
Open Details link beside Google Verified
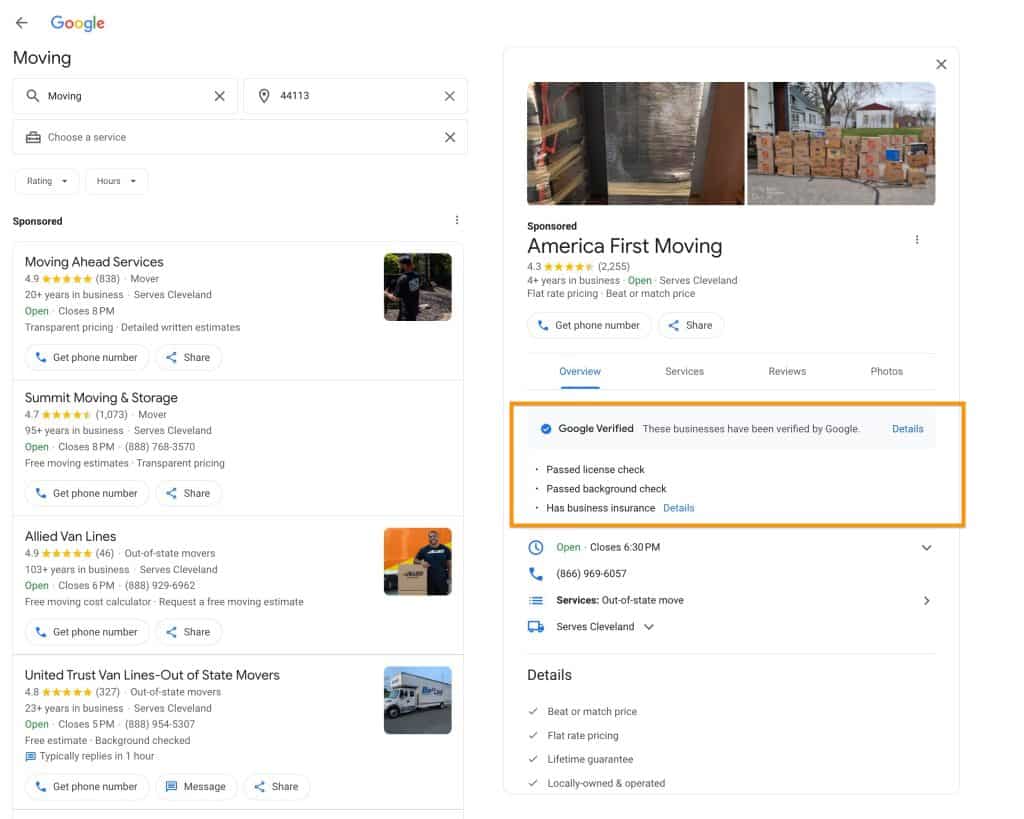[907, 429]
